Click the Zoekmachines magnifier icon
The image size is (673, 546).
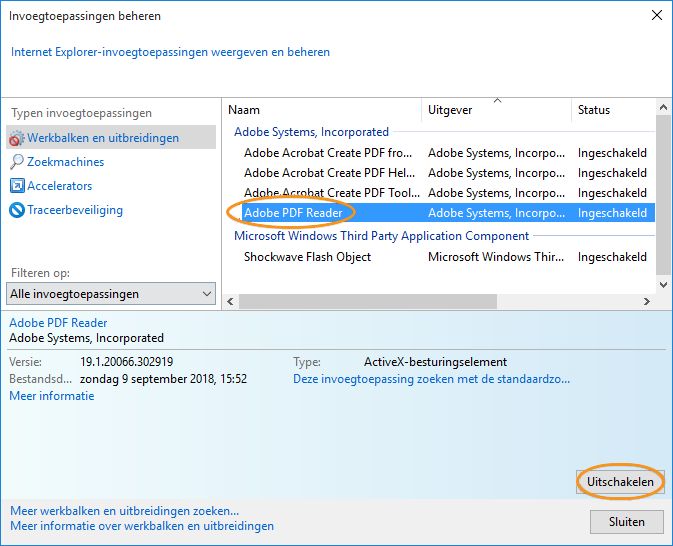pyautogui.click(x=17, y=162)
